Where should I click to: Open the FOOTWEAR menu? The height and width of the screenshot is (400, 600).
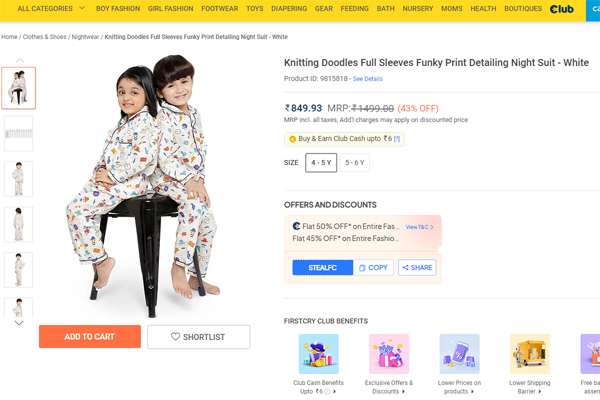pos(219,9)
